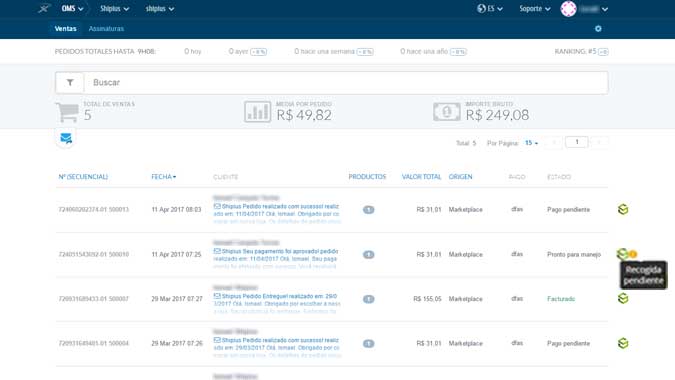
Task: Sort by Productos column header
Action: [x=367, y=177]
